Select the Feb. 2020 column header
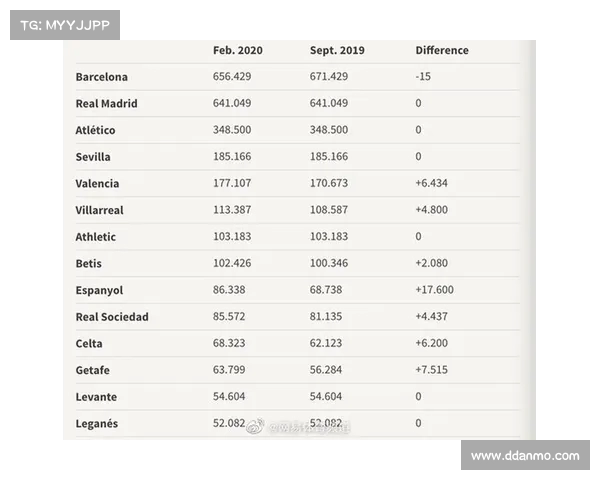The height and width of the screenshot is (480, 600). pos(238,50)
